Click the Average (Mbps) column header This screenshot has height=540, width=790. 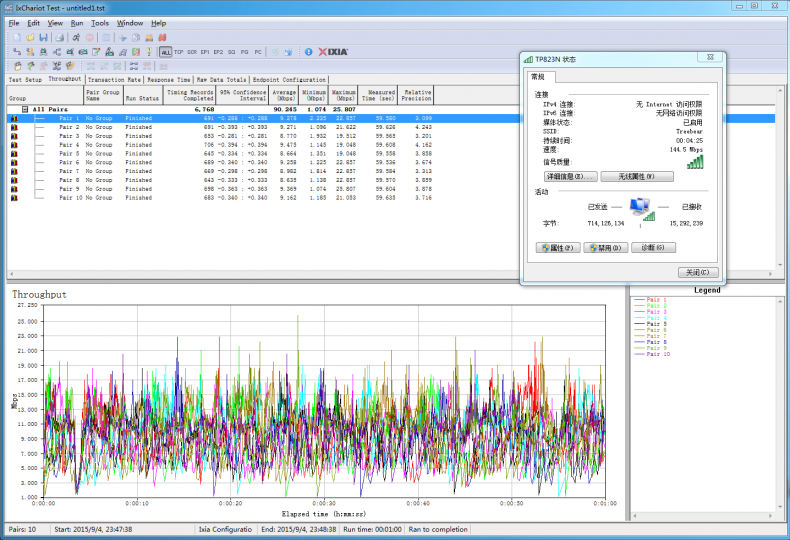[284, 95]
